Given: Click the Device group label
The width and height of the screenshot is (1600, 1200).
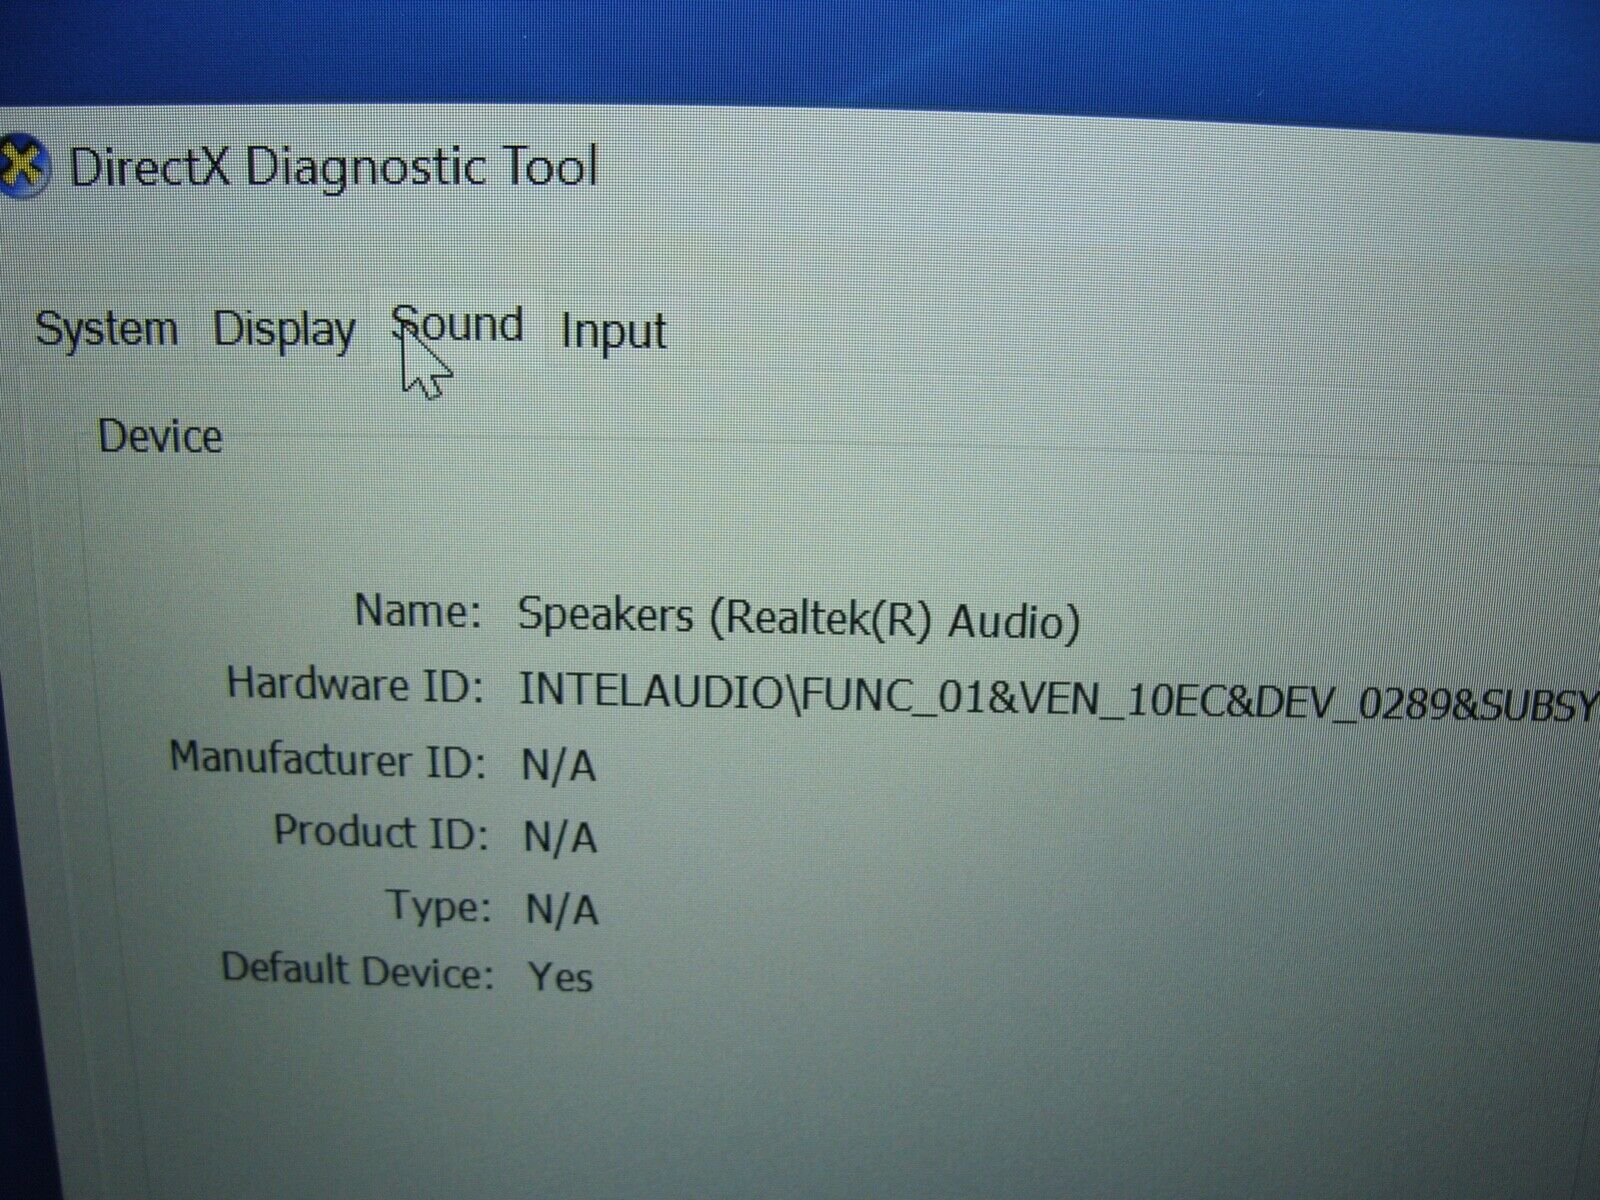Looking at the screenshot, I should (160, 437).
